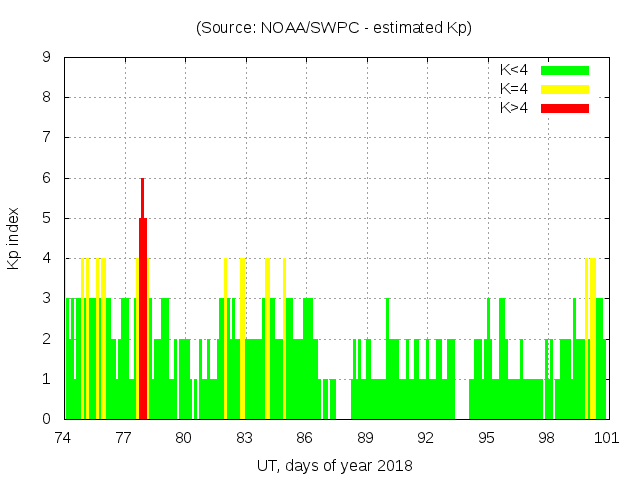This screenshot has height=480, width=640.
Task: Select the K=4 legend label text
Action: (x=514, y=89)
